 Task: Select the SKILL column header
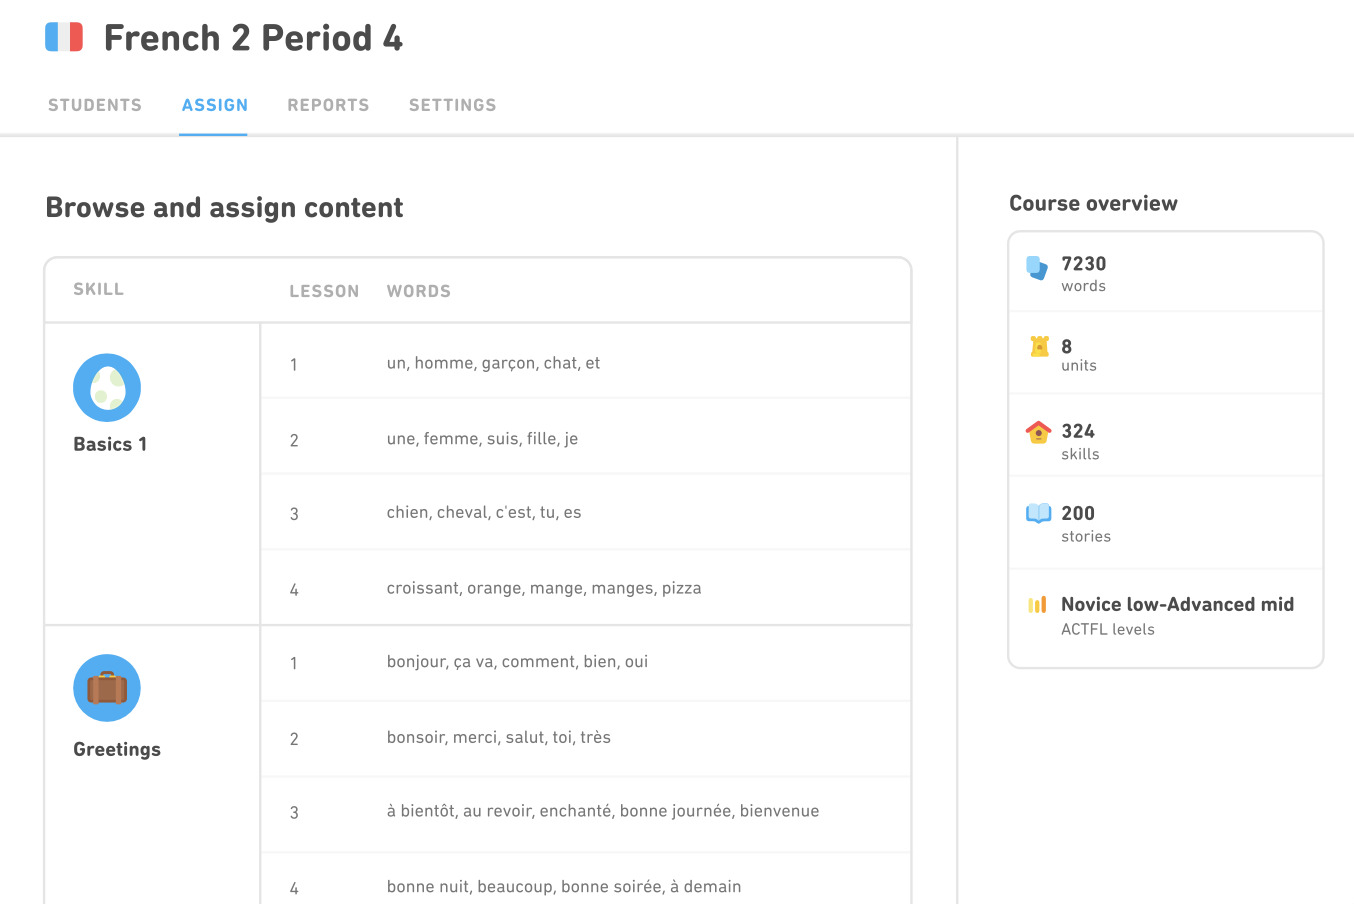pos(98,288)
